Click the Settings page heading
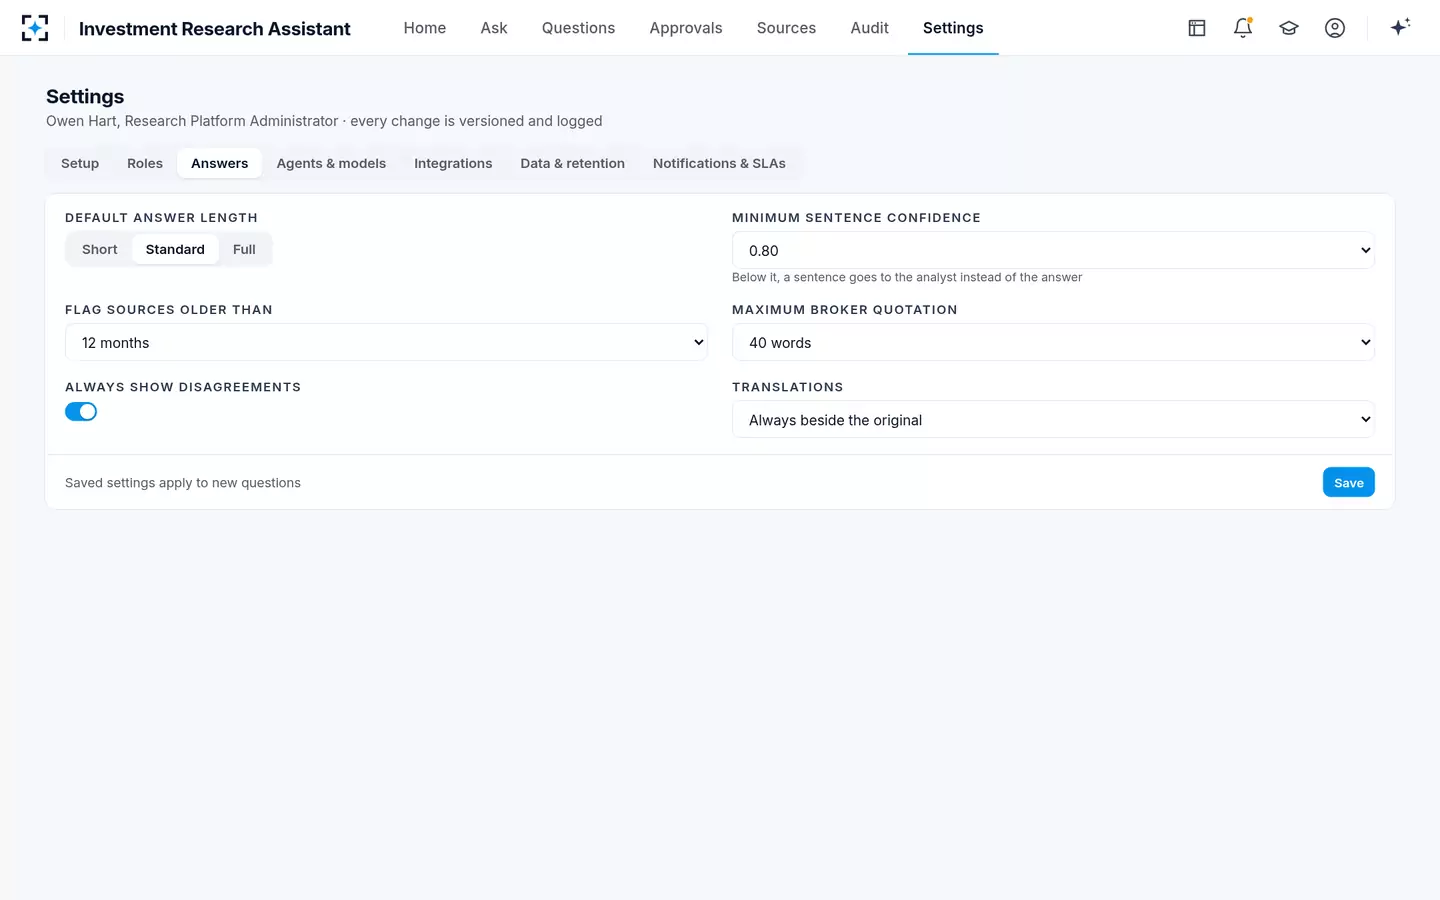Screen dimensions: 1440x900 [85, 96]
